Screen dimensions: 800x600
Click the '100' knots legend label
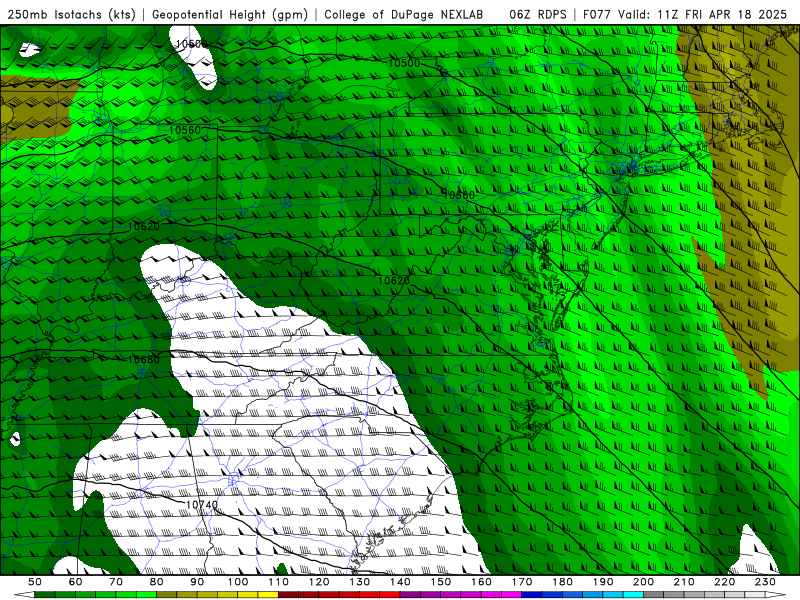[x=238, y=582]
